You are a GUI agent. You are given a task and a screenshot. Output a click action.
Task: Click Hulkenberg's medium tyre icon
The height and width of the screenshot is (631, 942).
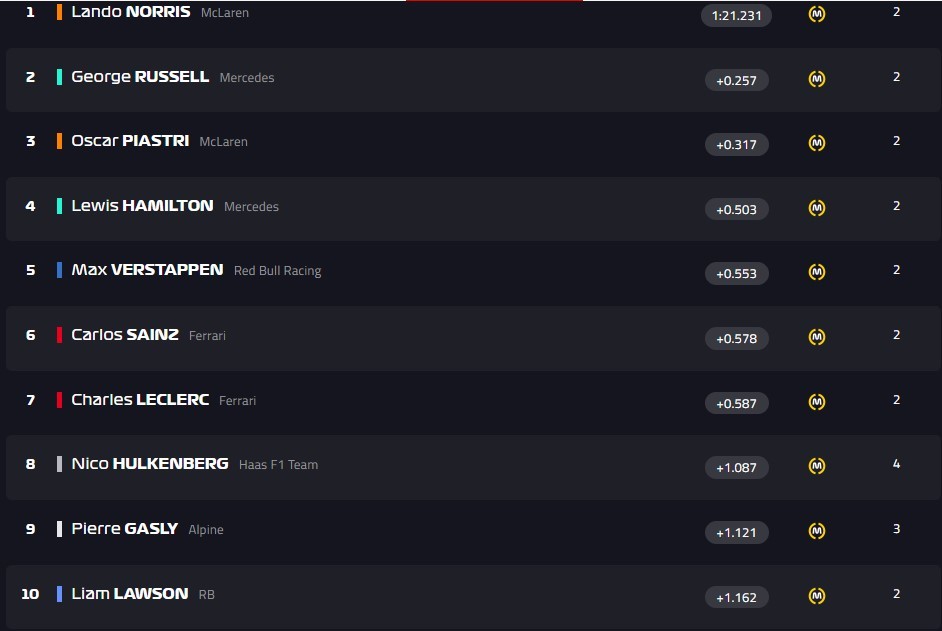tap(817, 466)
